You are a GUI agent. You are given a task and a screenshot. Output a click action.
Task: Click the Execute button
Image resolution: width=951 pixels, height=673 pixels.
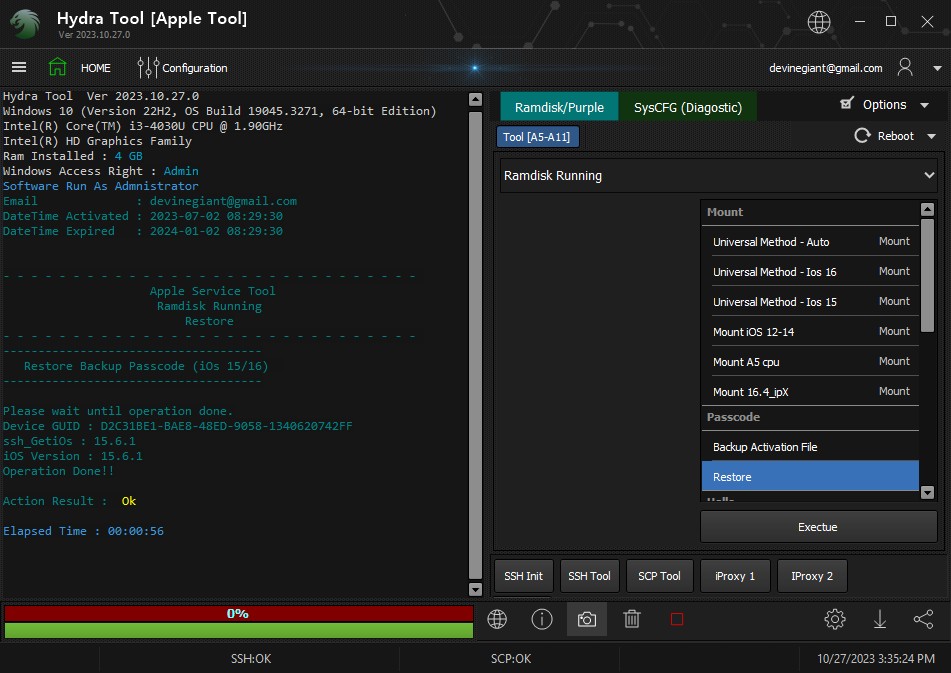(818, 527)
